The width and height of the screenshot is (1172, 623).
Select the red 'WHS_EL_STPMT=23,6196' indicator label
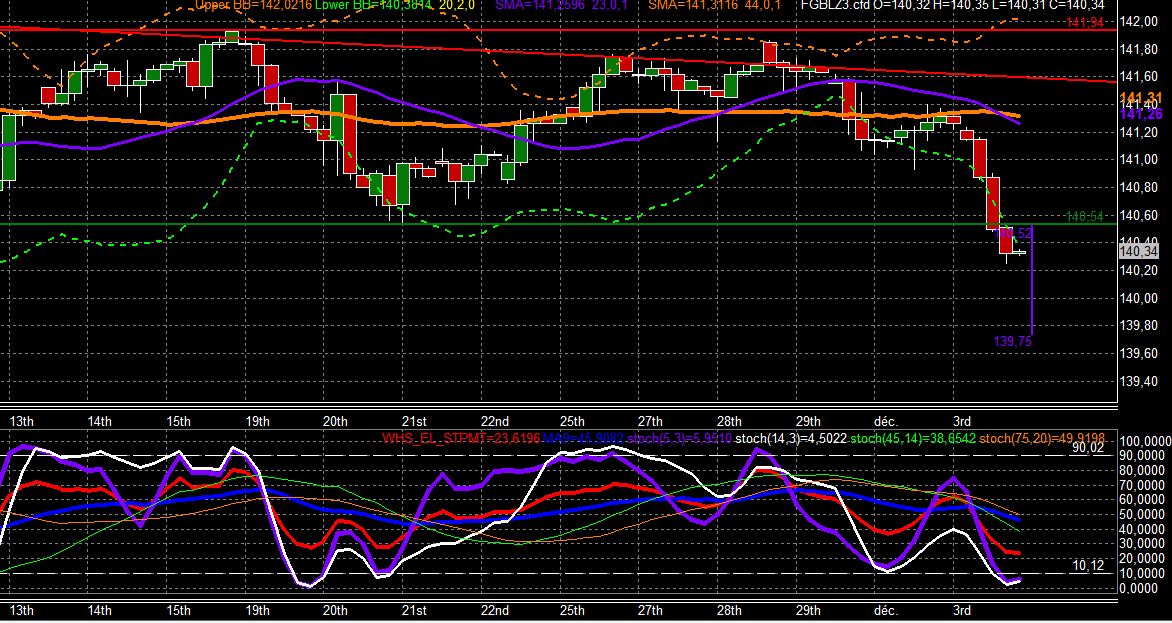coord(461,438)
